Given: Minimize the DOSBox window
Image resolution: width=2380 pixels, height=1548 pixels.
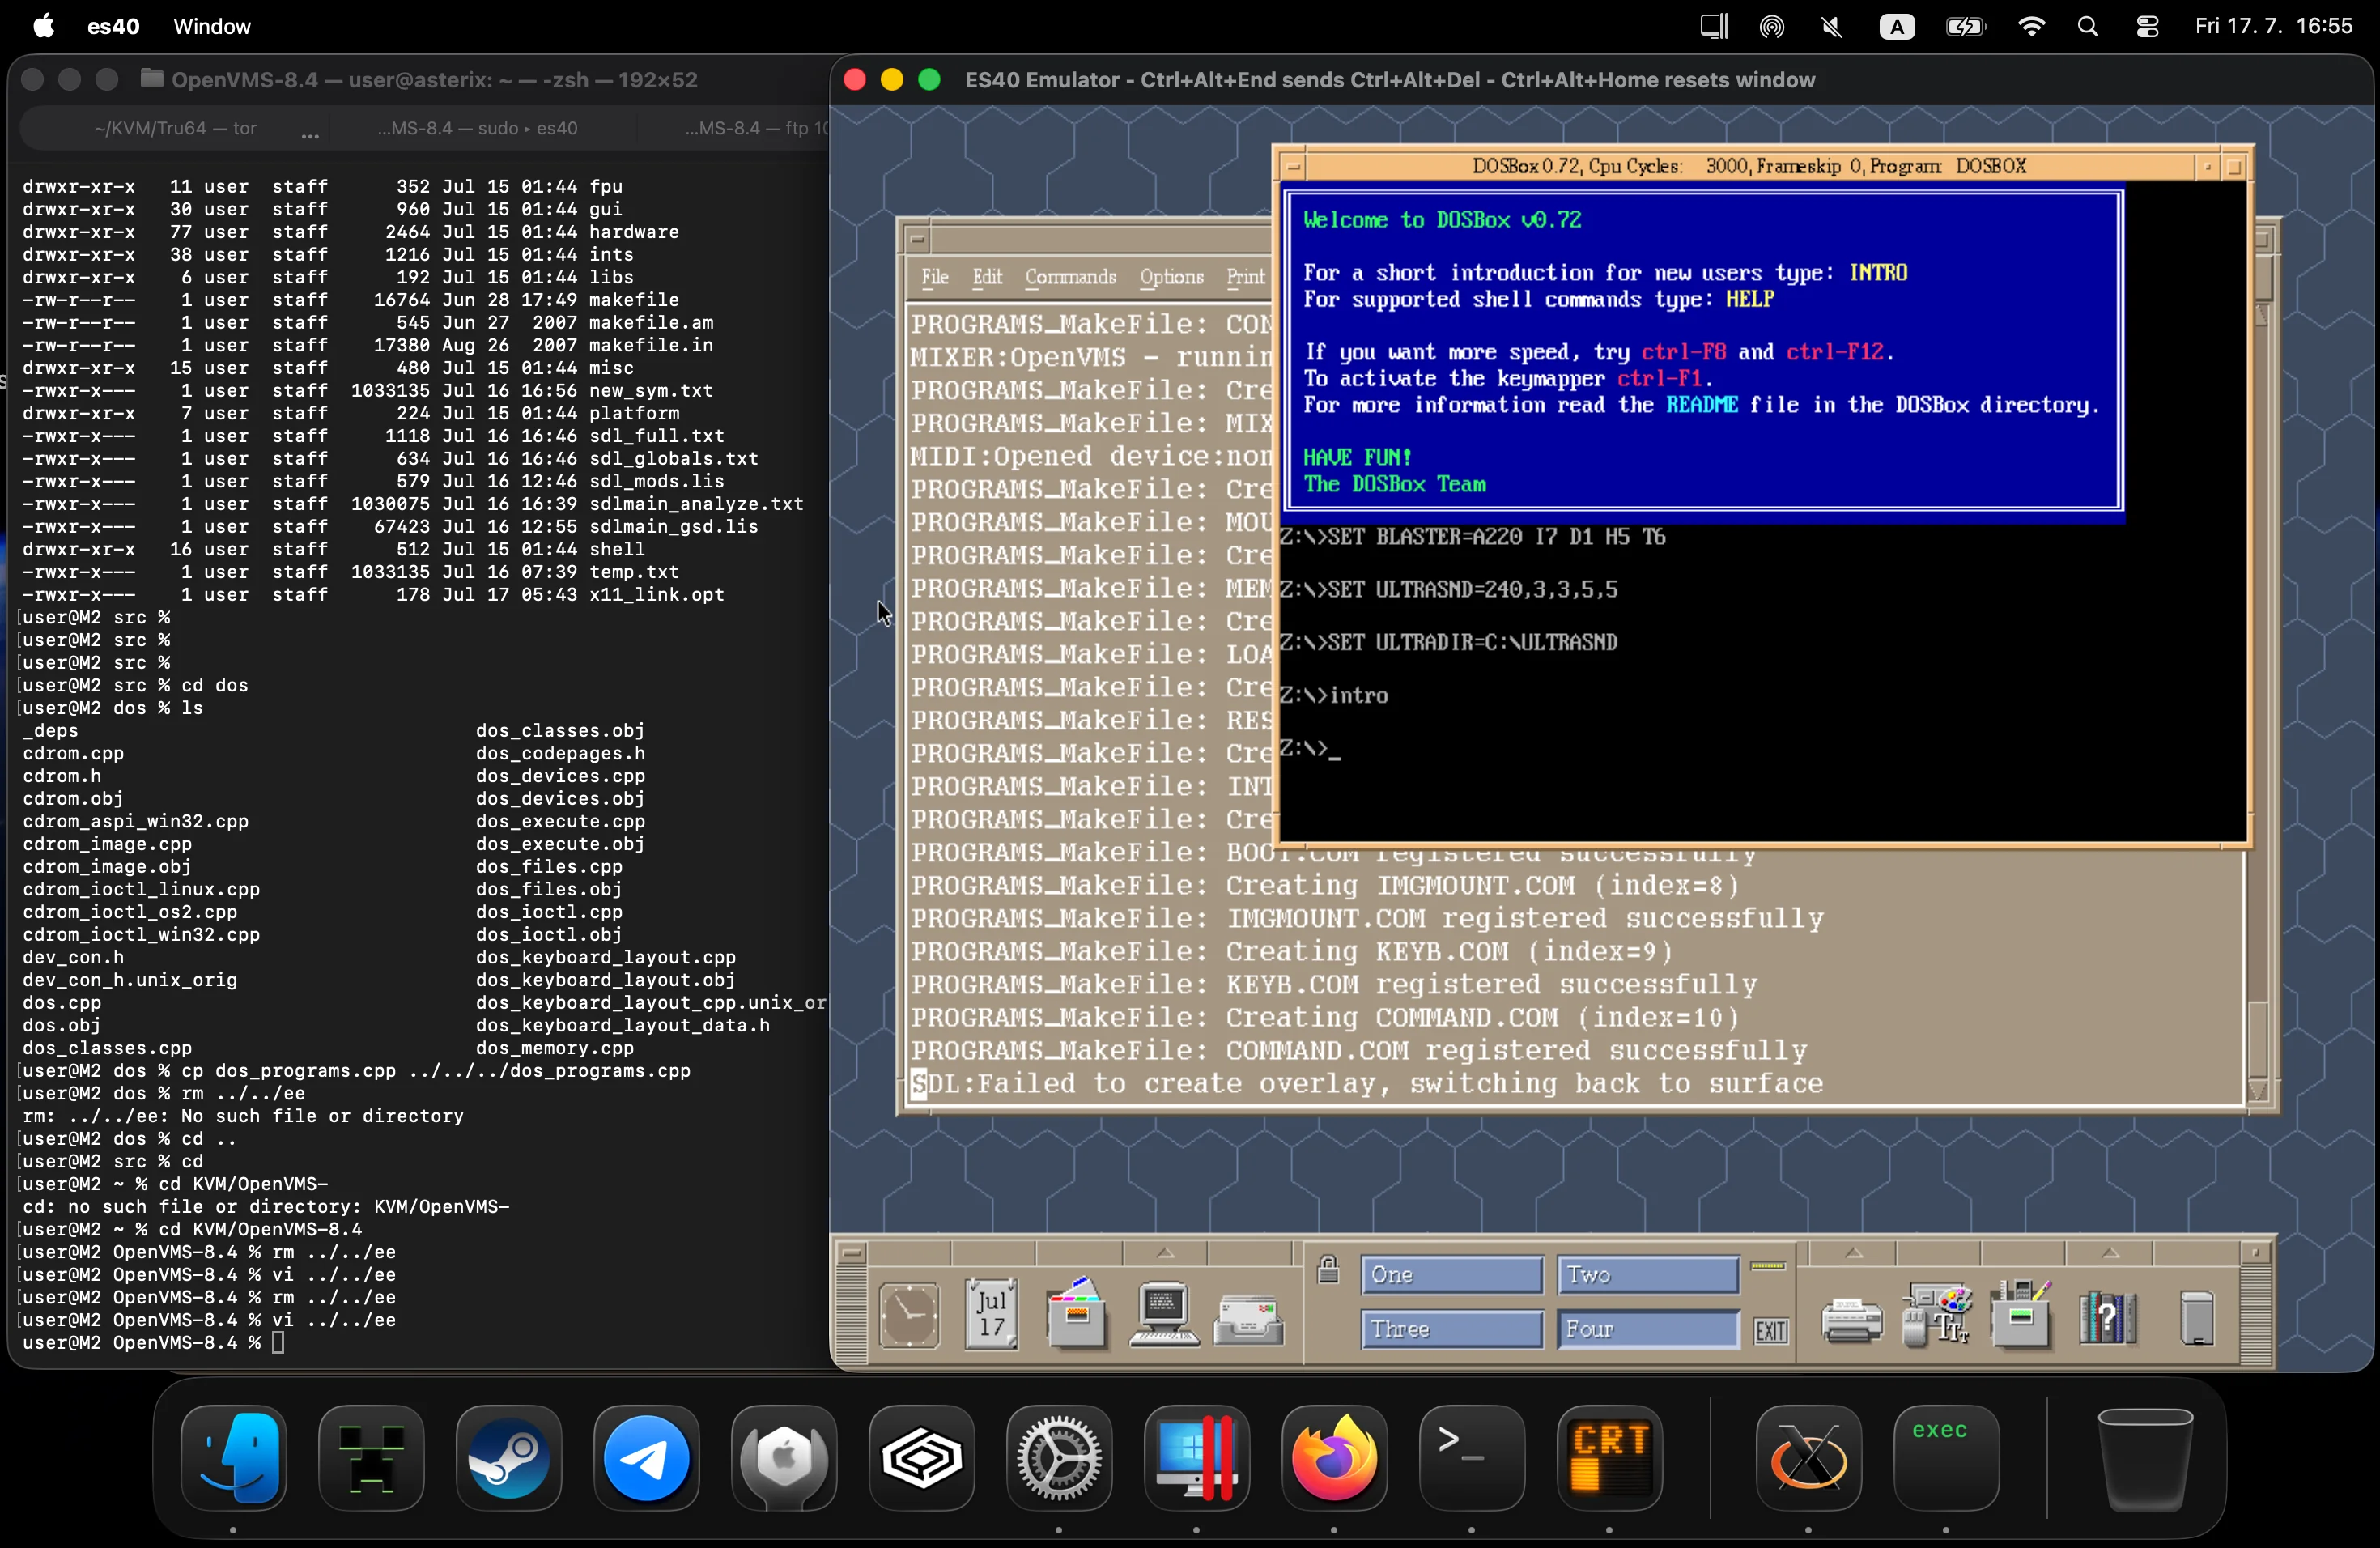Looking at the screenshot, I should click(2207, 167).
